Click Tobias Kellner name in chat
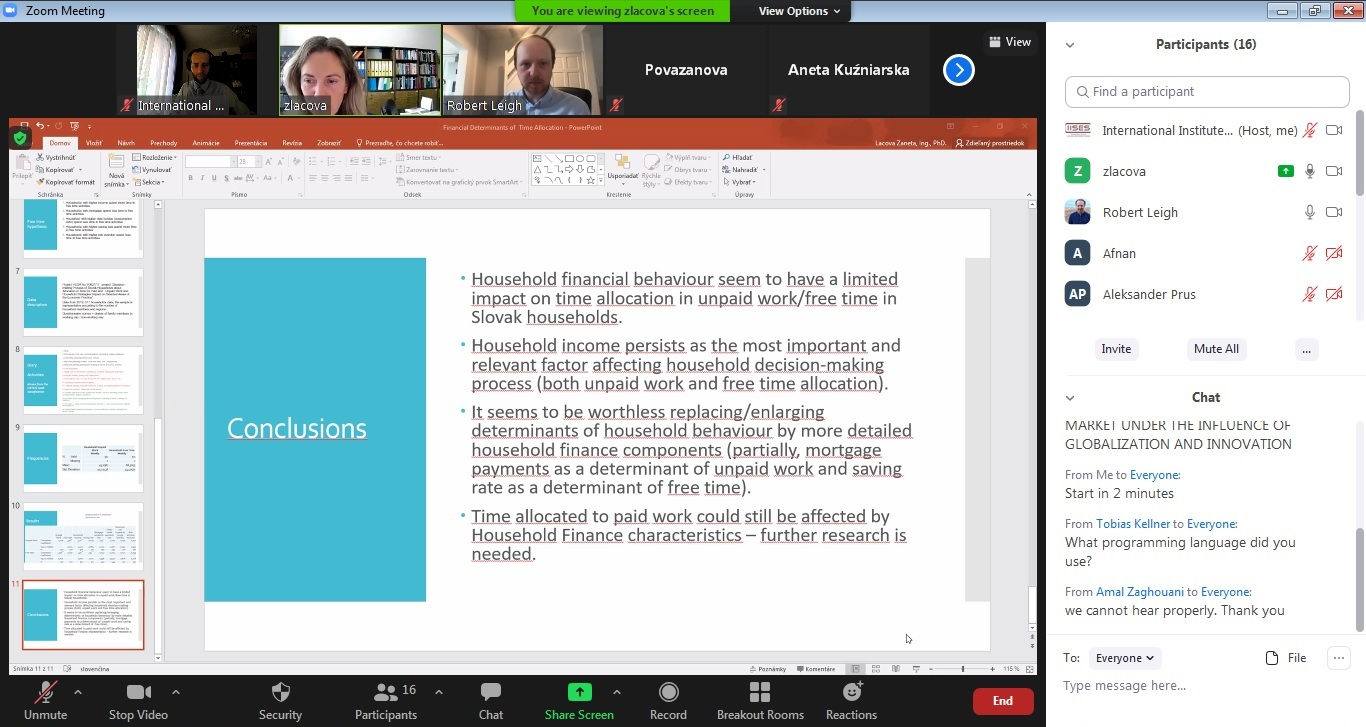 [x=1133, y=524]
